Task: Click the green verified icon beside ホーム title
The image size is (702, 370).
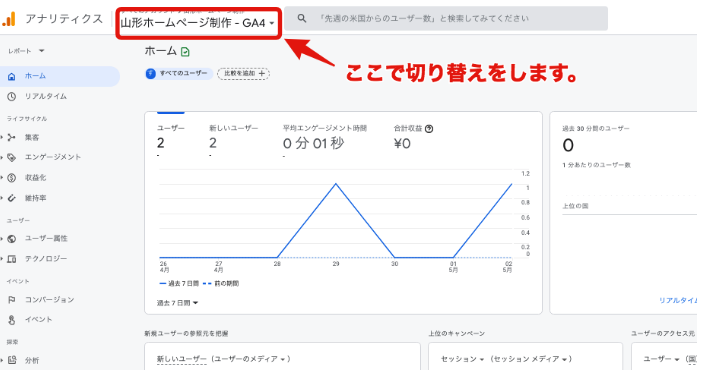Action: click(x=185, y=52)
